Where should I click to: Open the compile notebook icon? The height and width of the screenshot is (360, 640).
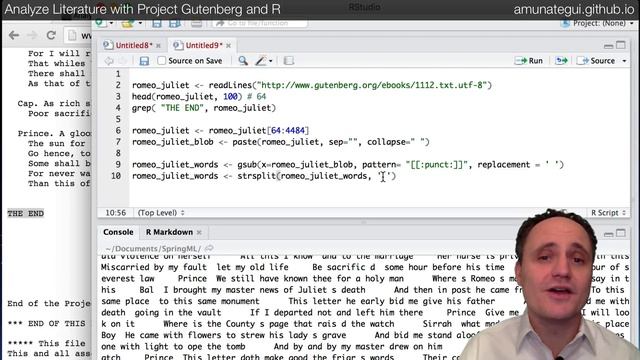pos(289,61)
